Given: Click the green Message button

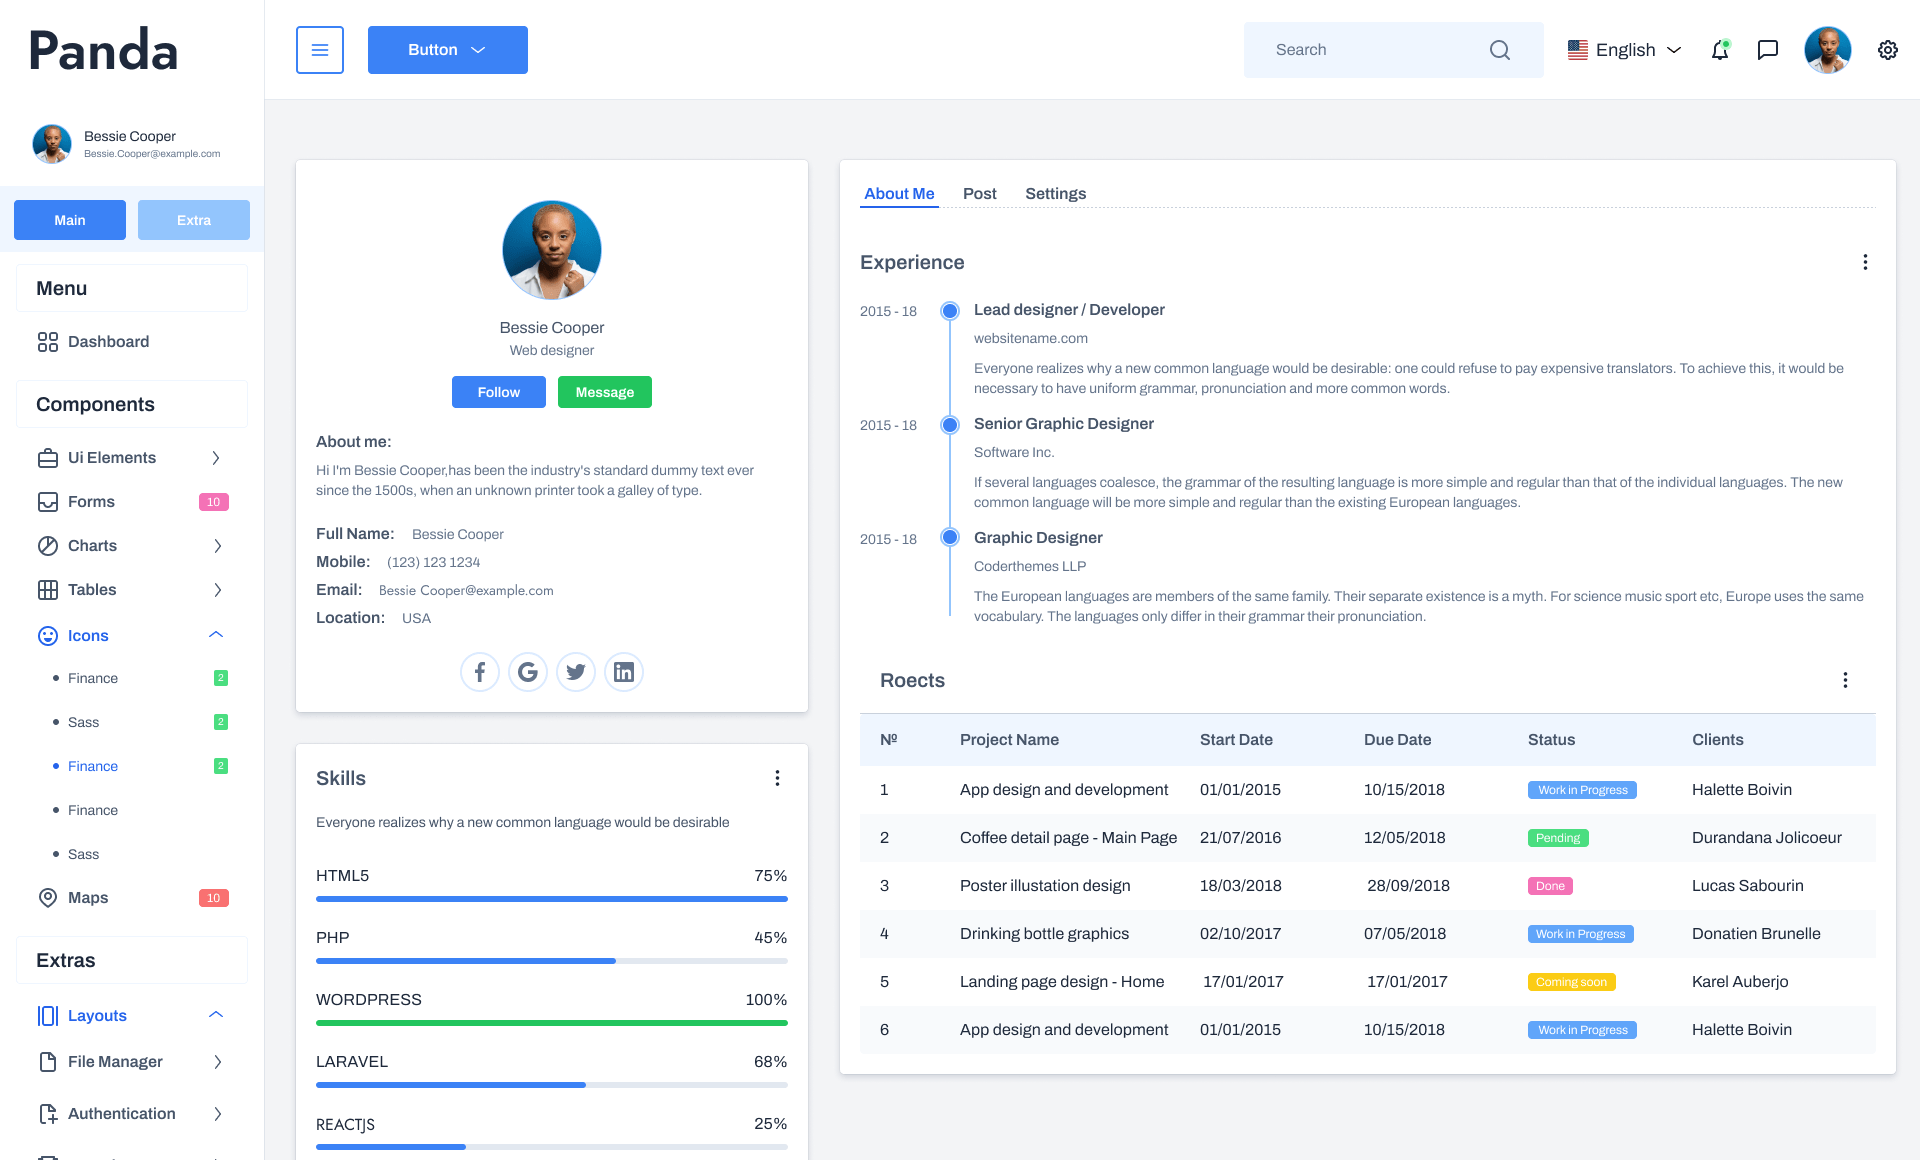Looking at the screenshot, I should (x=604, y=392).
